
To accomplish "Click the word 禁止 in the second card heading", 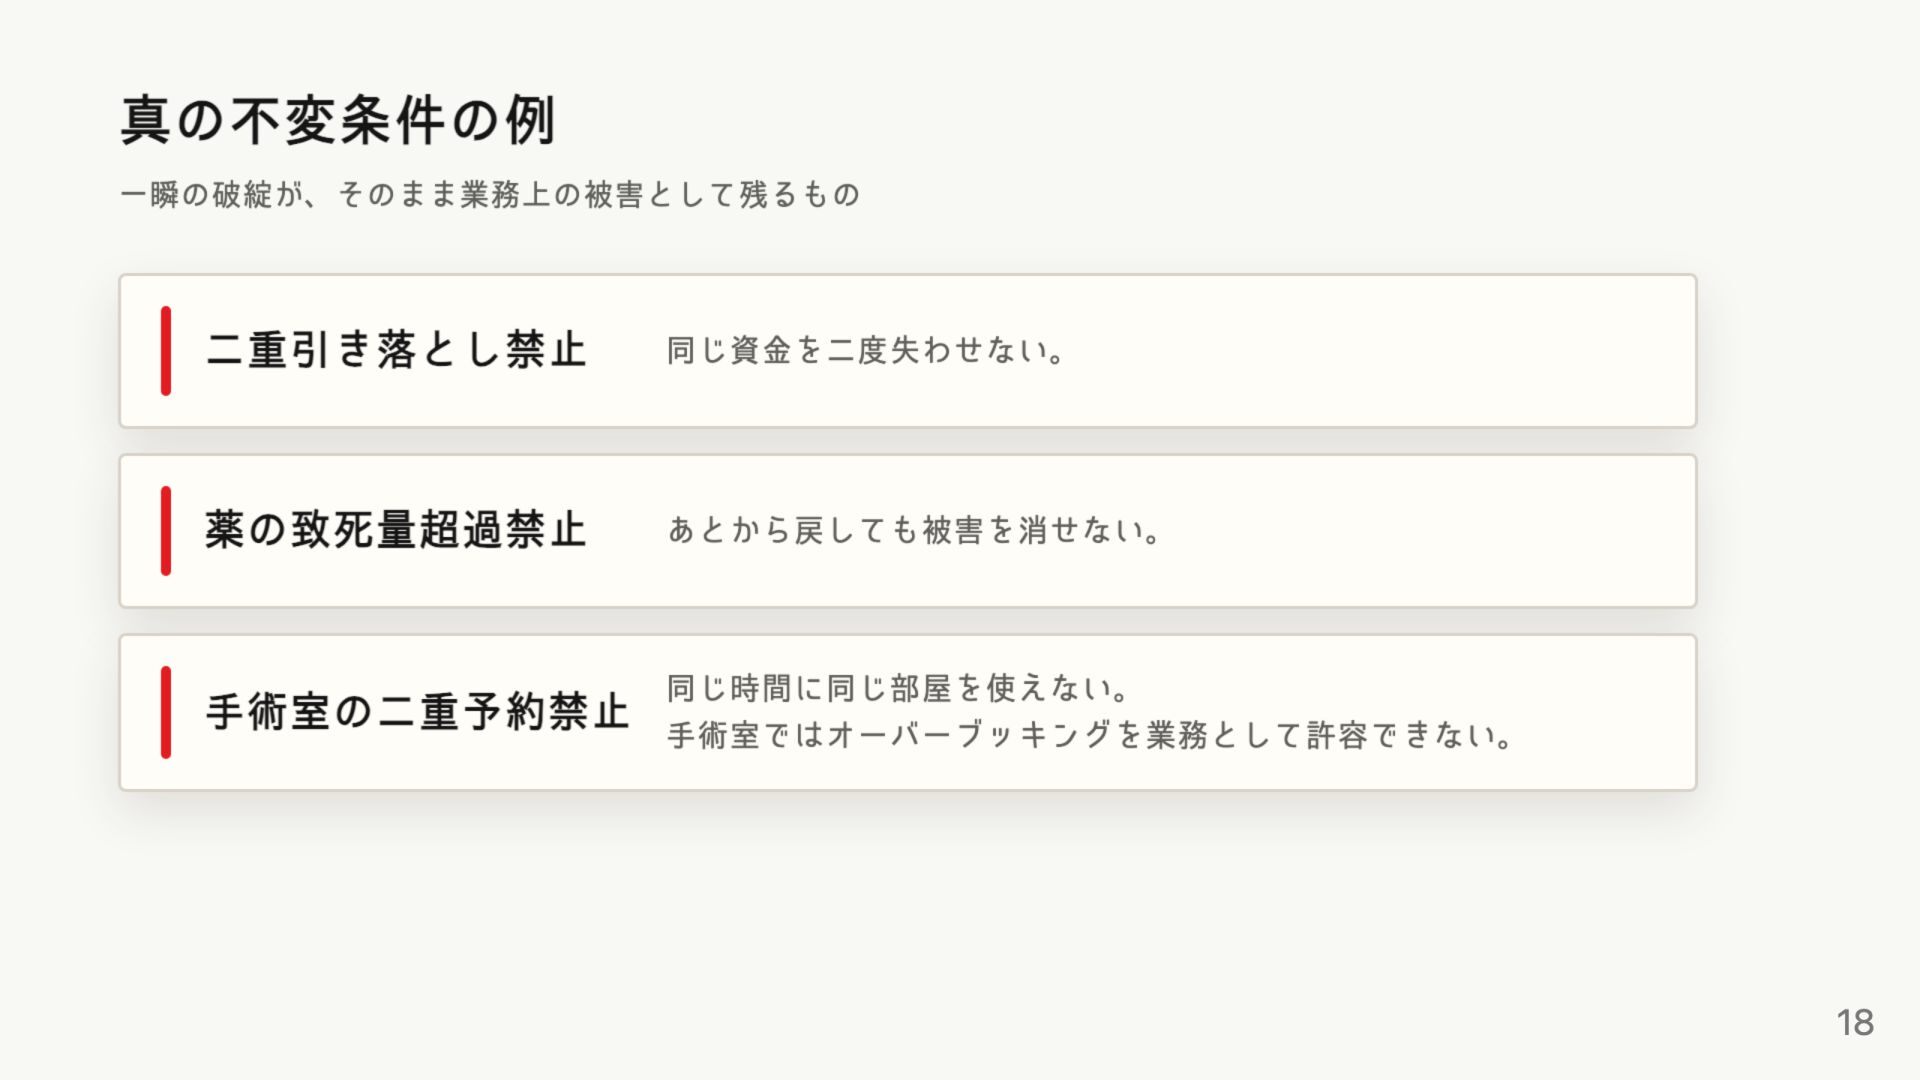I will (546, 531).
